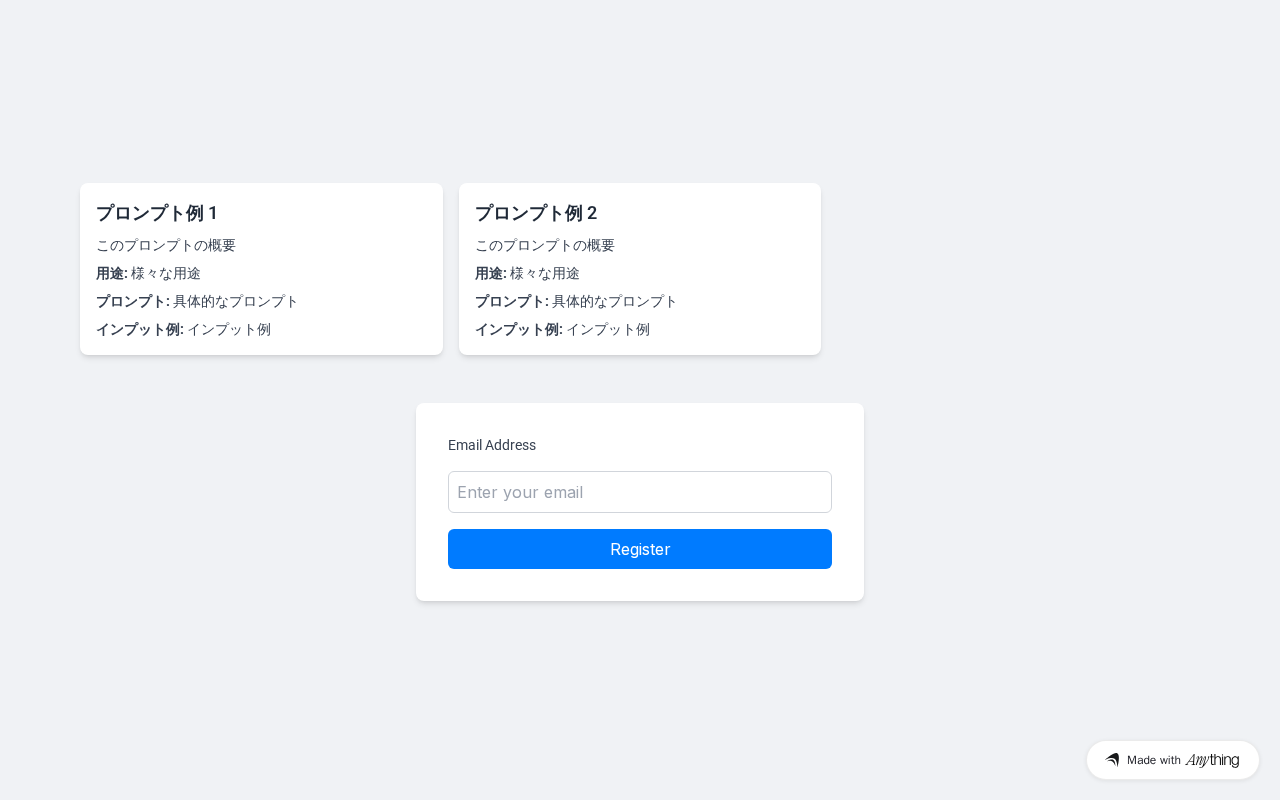
Task: Focus the Enter your email field
Action: coord(640,492)
